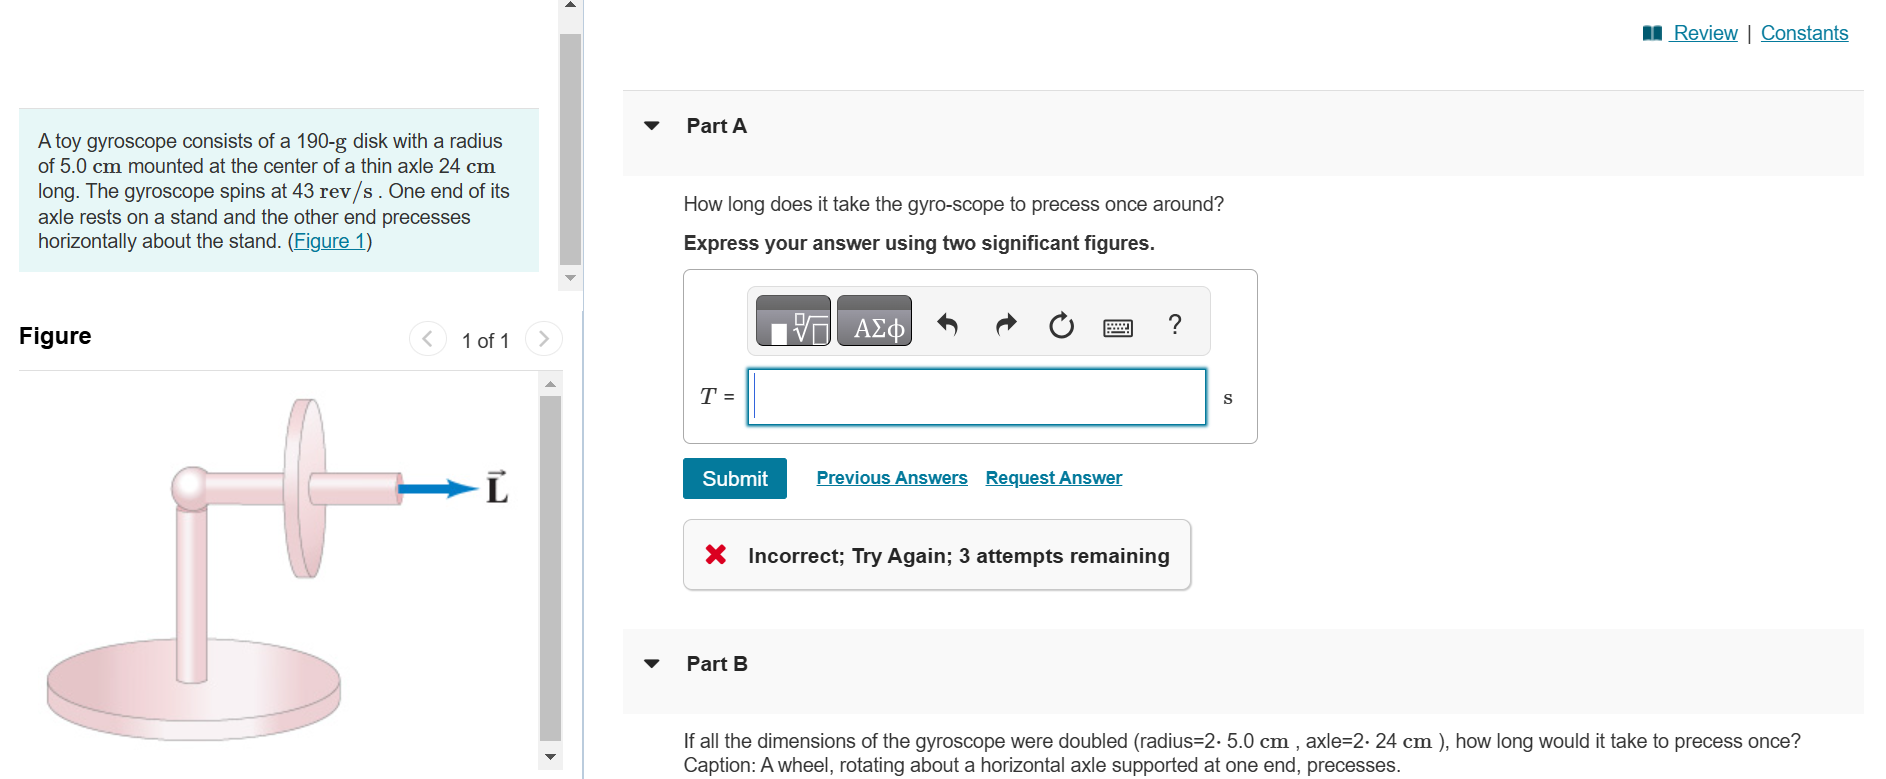Show keyboard shortcuts icon

[x=1118, y=327]
